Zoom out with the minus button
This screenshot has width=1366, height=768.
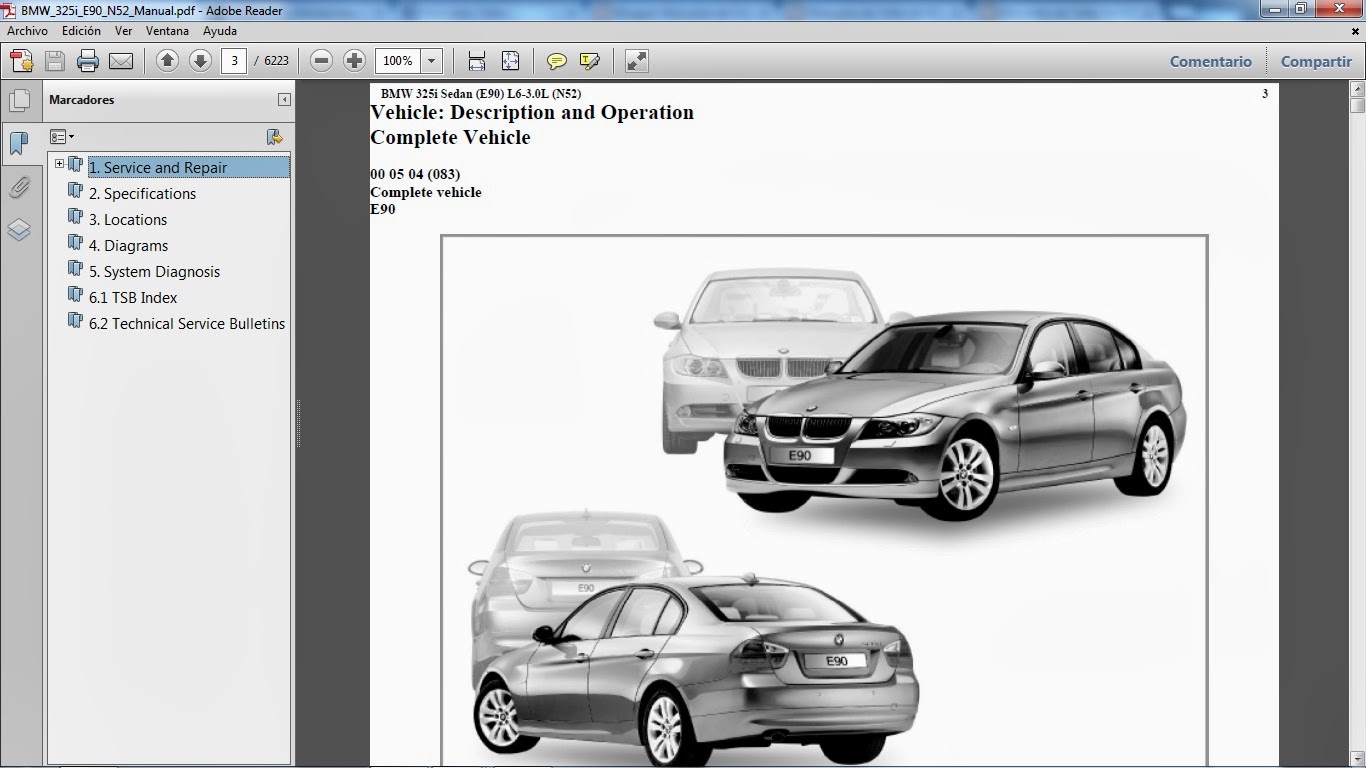point(321,61)
